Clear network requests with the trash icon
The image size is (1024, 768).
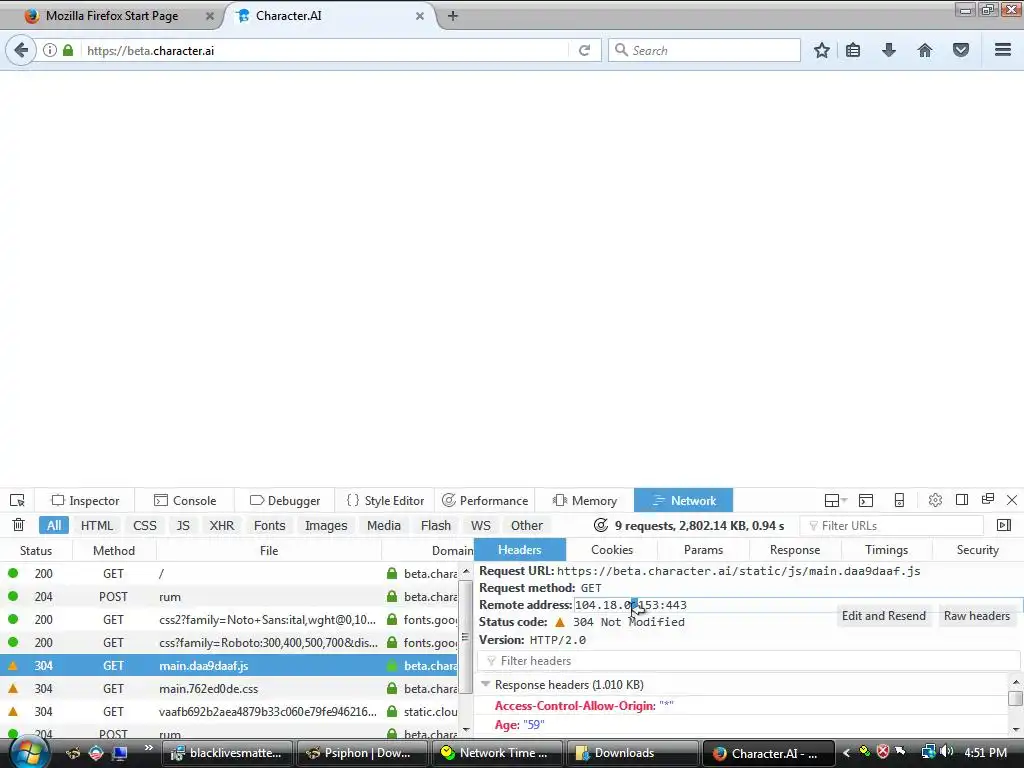tap(18, 525)
